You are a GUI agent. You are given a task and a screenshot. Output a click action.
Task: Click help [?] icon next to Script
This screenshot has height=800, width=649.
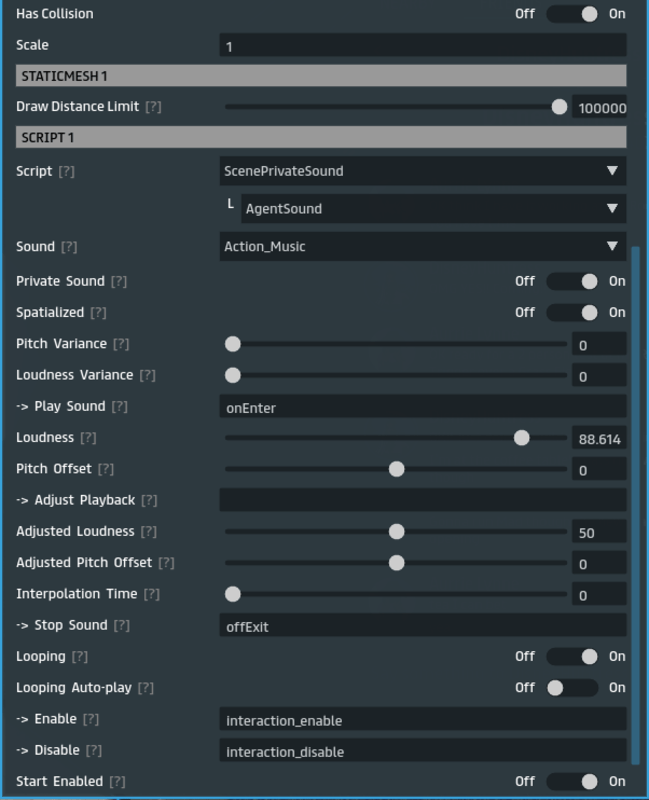pyautogui.click(x=67, y=171)
